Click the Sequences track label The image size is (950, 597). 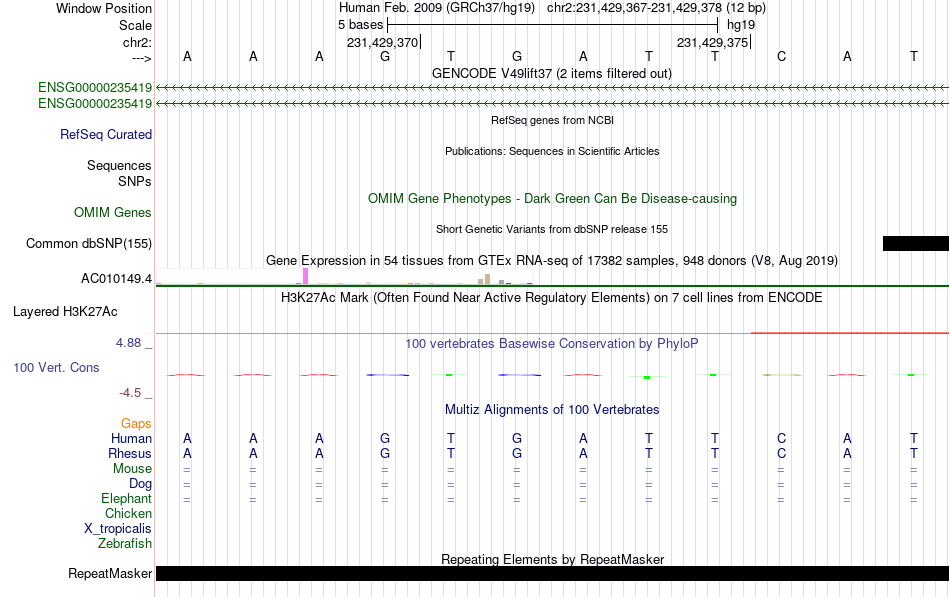coord(119,165)
